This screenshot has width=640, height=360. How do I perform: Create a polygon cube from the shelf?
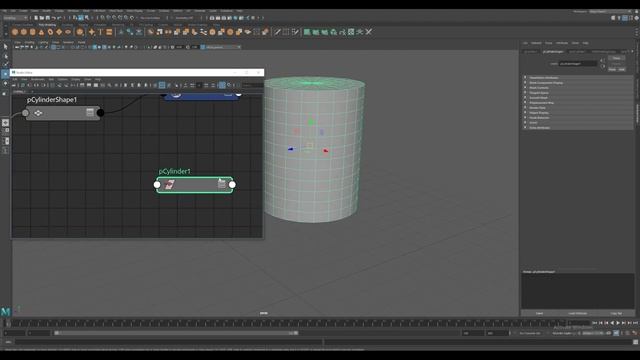tap(24, 32)
